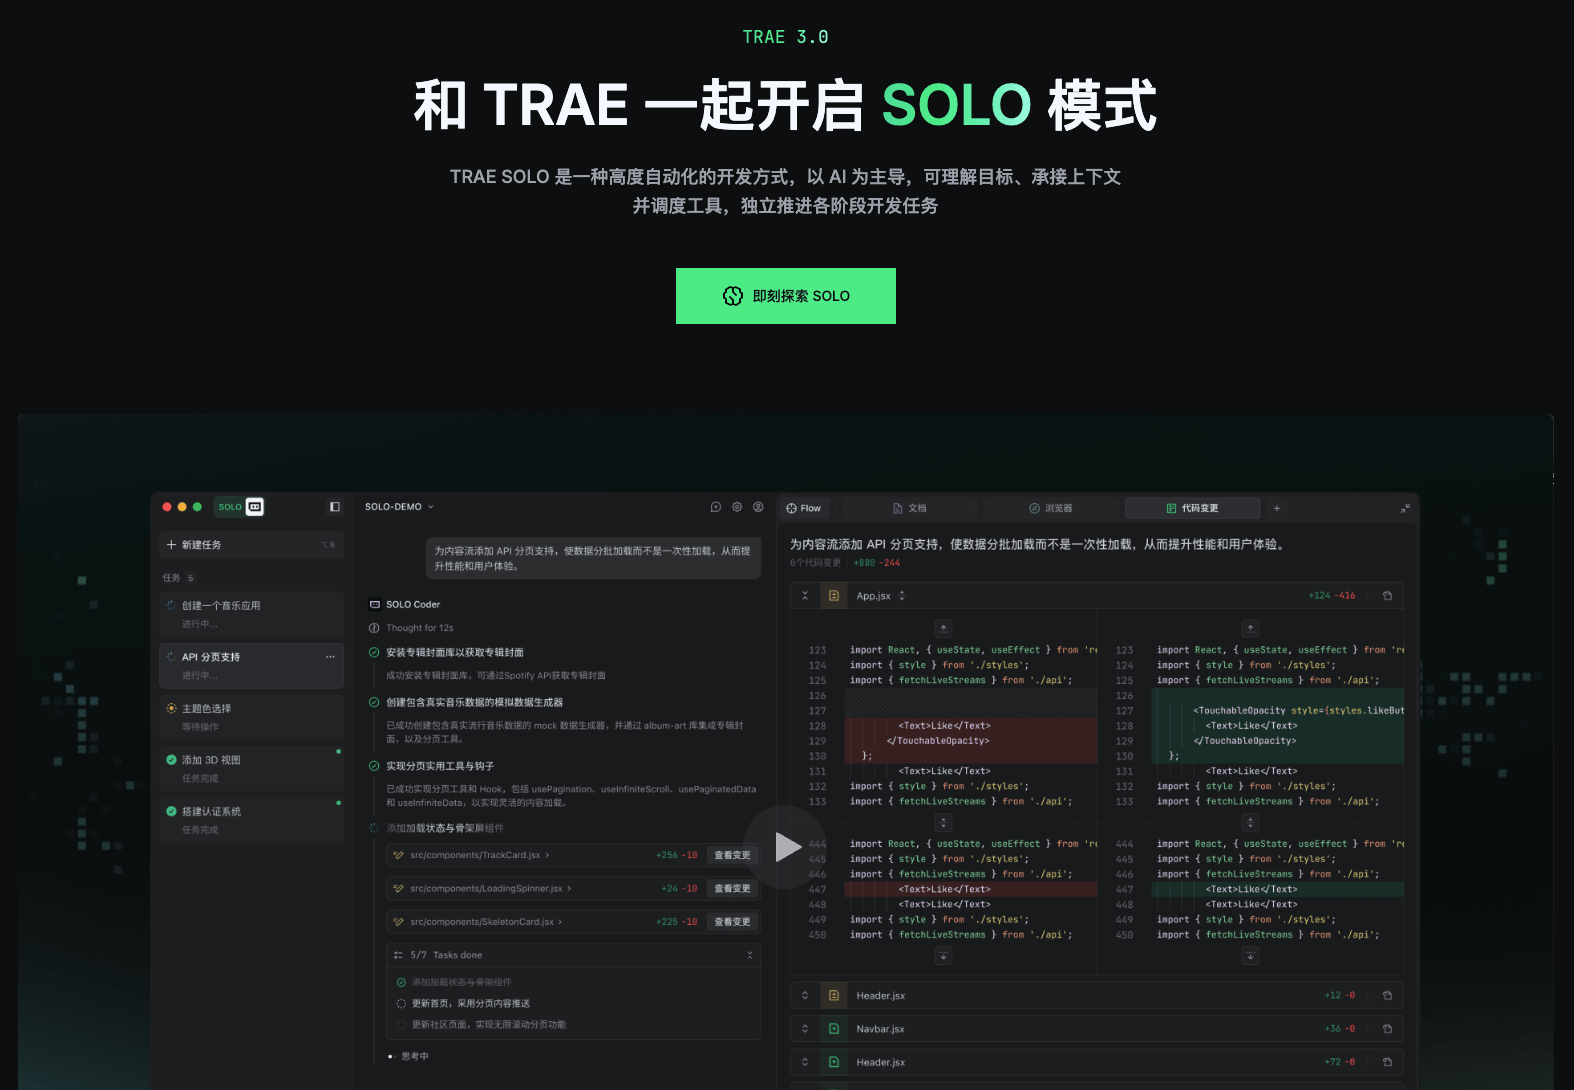Image resolution: width=1574 pixels, height=1090 pixels.
Task: Copy Navbar.jsx diff with clipboard icon
Action: click(1387, 1028)
